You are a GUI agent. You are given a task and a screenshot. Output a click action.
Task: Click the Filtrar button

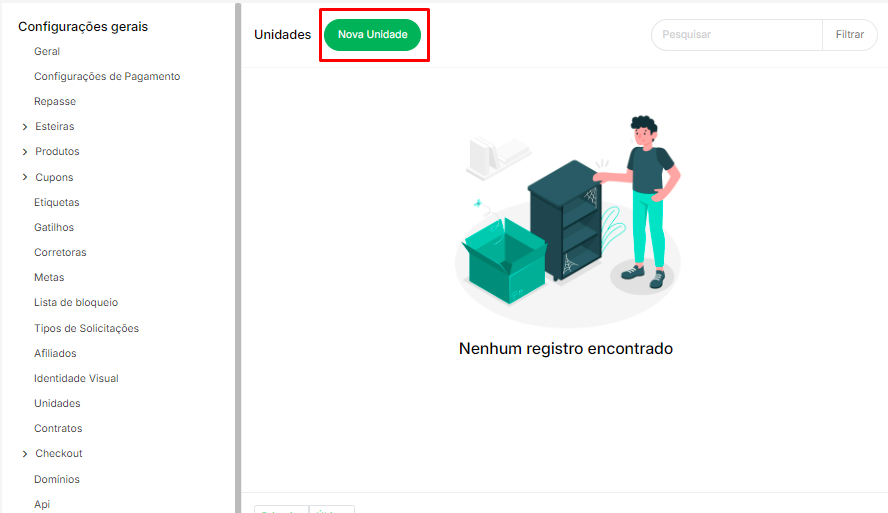(849, 35)
